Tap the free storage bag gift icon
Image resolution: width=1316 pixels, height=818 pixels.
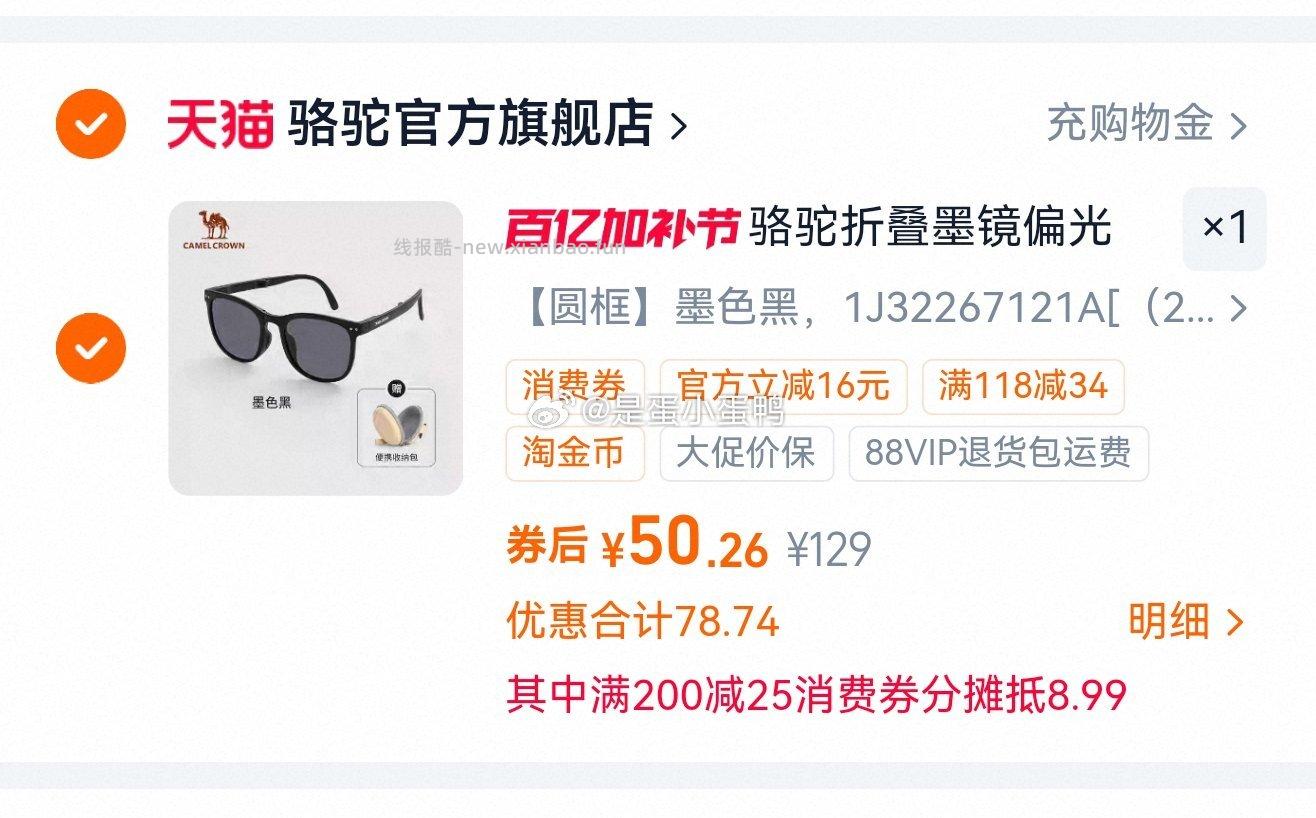[x=398, y=427]
